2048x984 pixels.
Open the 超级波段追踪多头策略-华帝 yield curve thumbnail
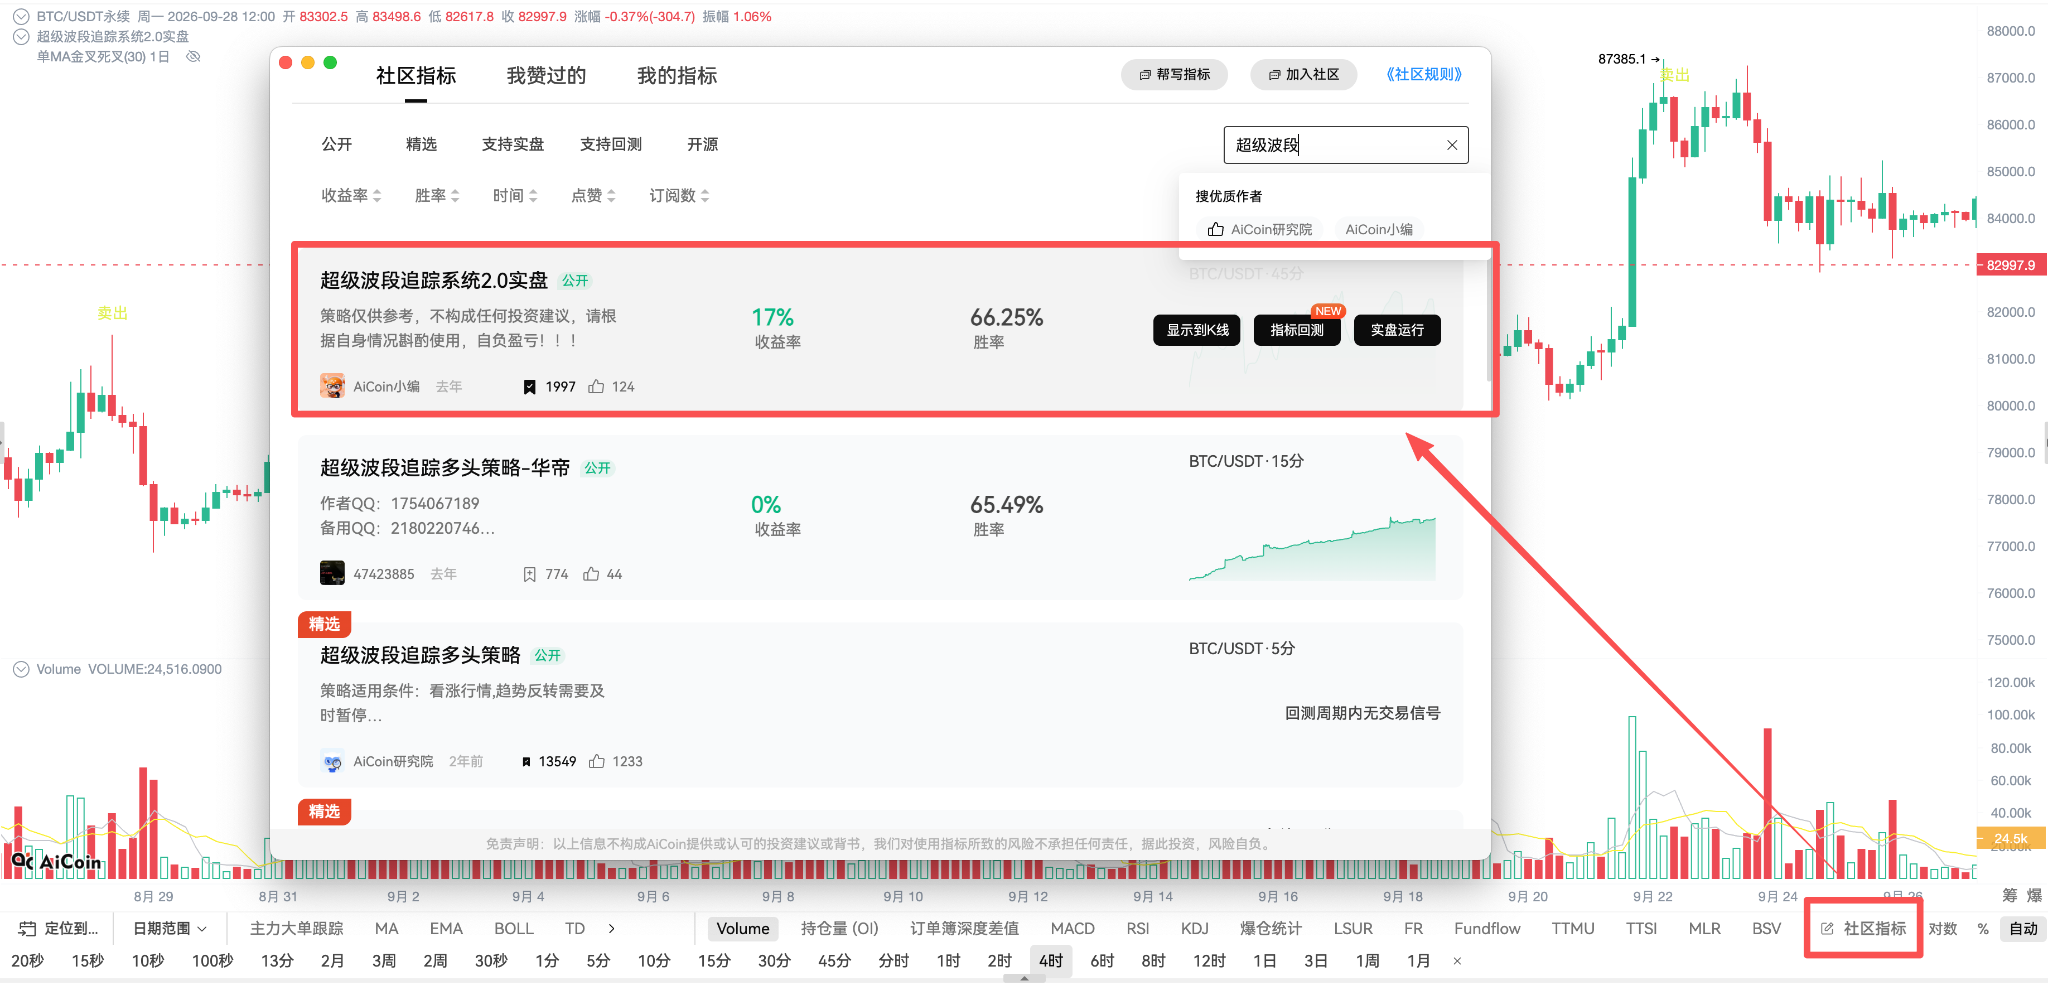1312,548
